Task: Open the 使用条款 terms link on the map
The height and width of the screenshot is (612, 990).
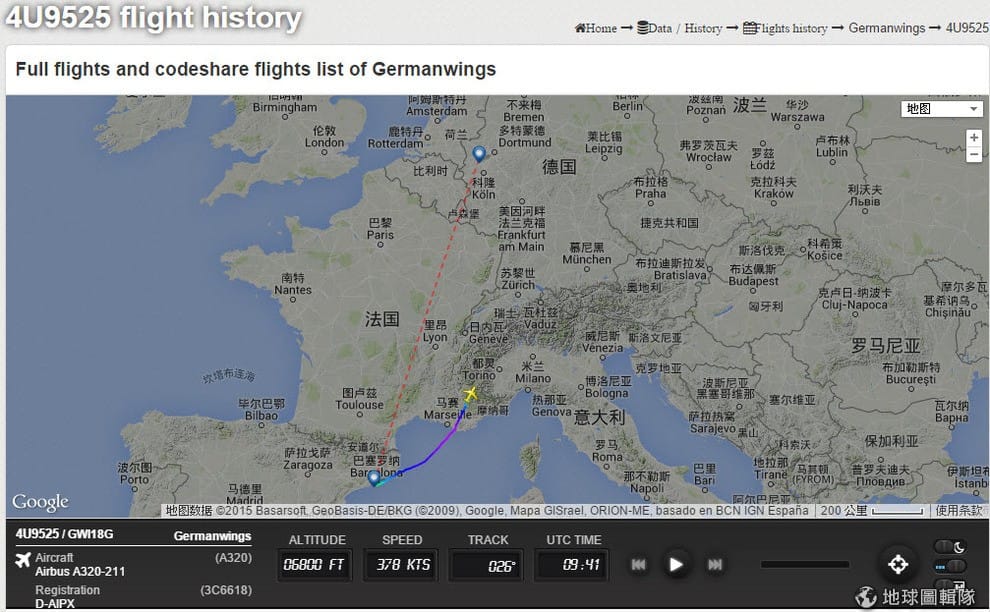Action: (x=958, y=510)
